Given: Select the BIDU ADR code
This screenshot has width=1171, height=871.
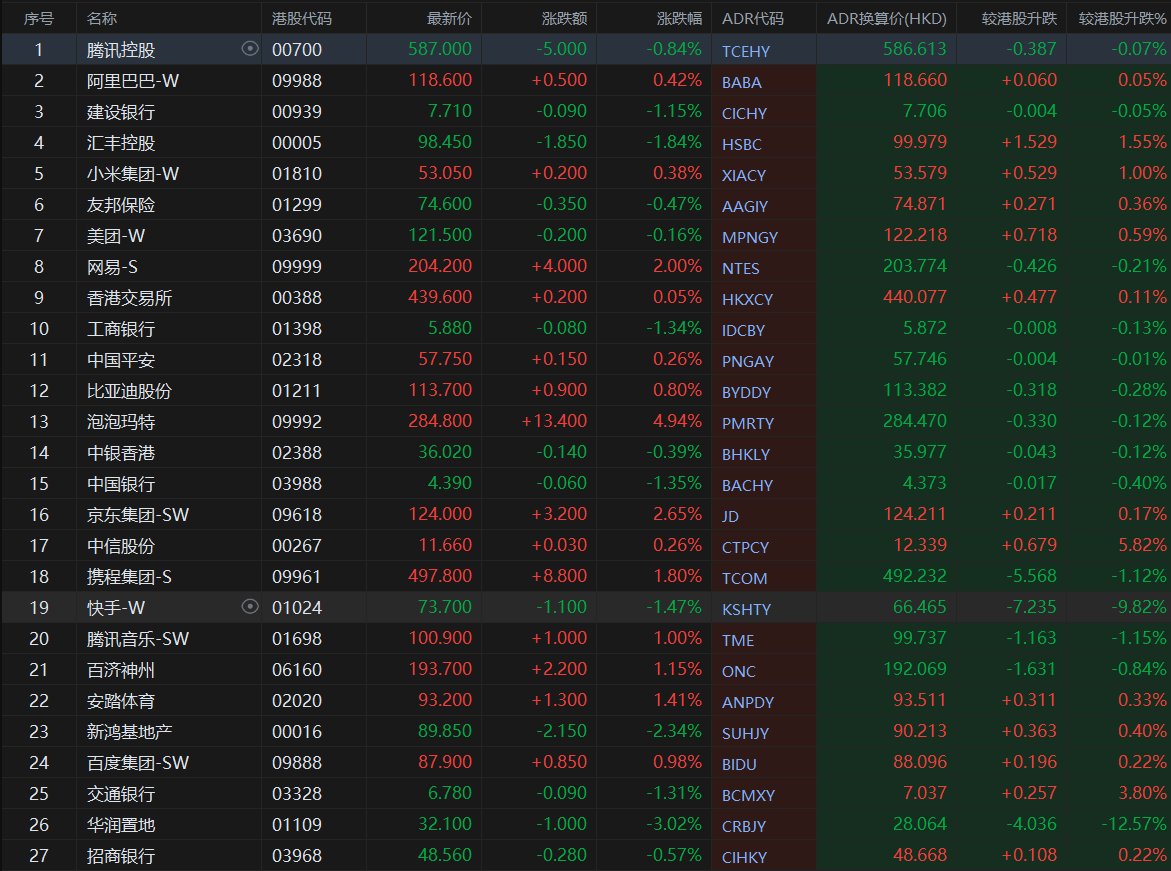Looking at the screenshot, I should point(739,764).
